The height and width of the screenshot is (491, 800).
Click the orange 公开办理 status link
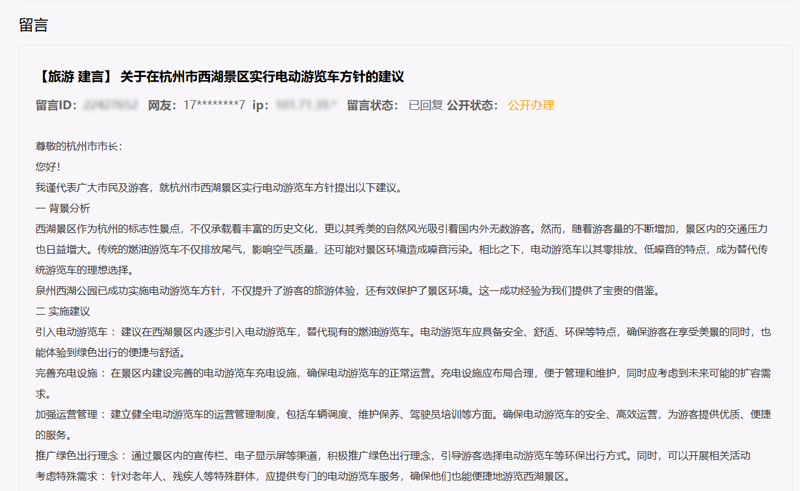[x=530, y=105]
